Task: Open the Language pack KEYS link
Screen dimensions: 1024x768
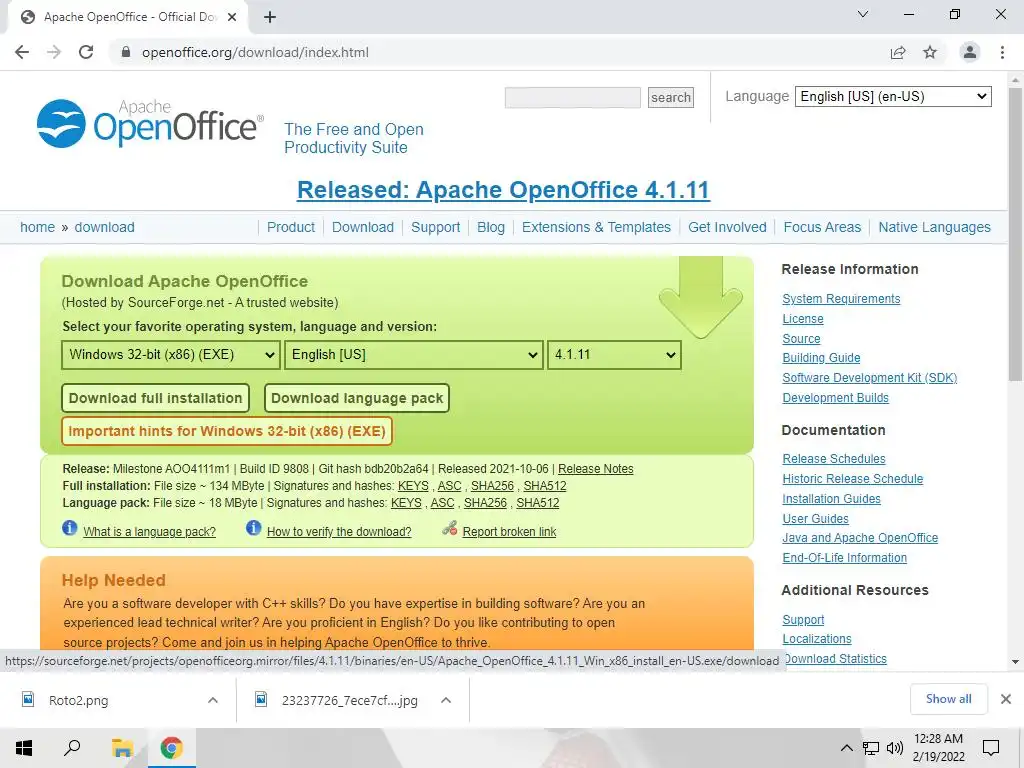Action: [x=406, y=503]
